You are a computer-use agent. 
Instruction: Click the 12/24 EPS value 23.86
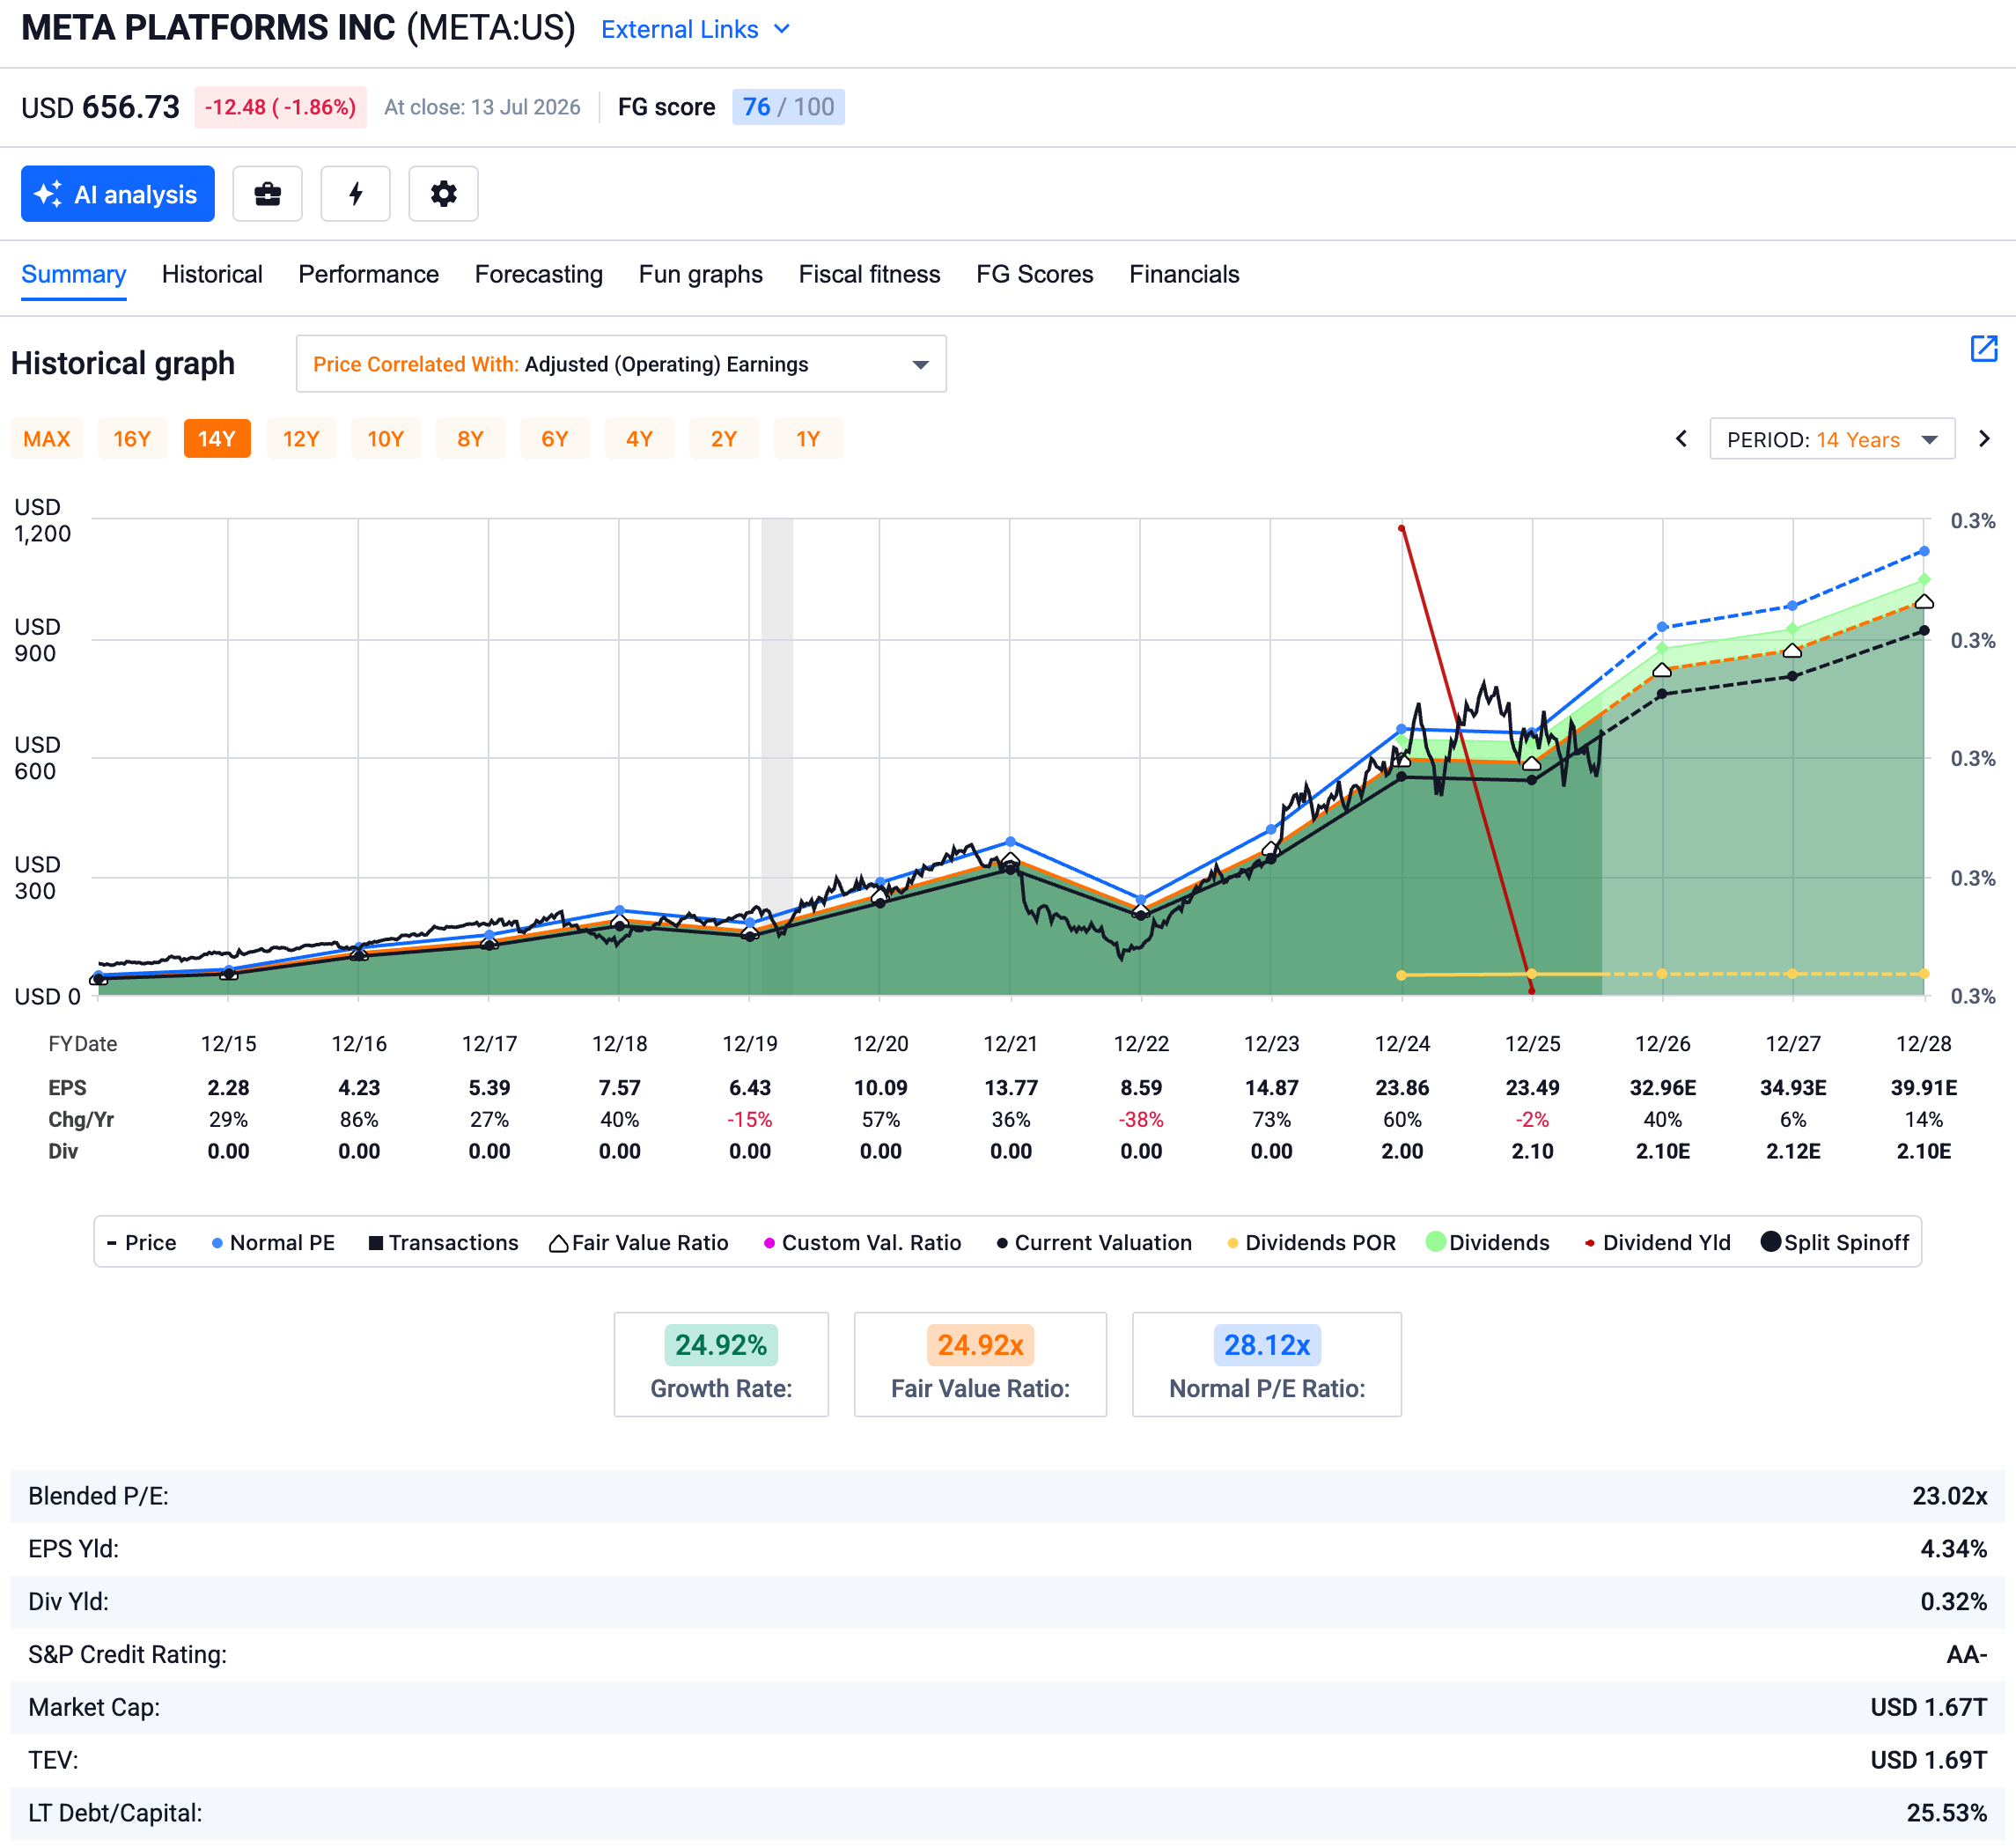(x=1402, y=1088)
